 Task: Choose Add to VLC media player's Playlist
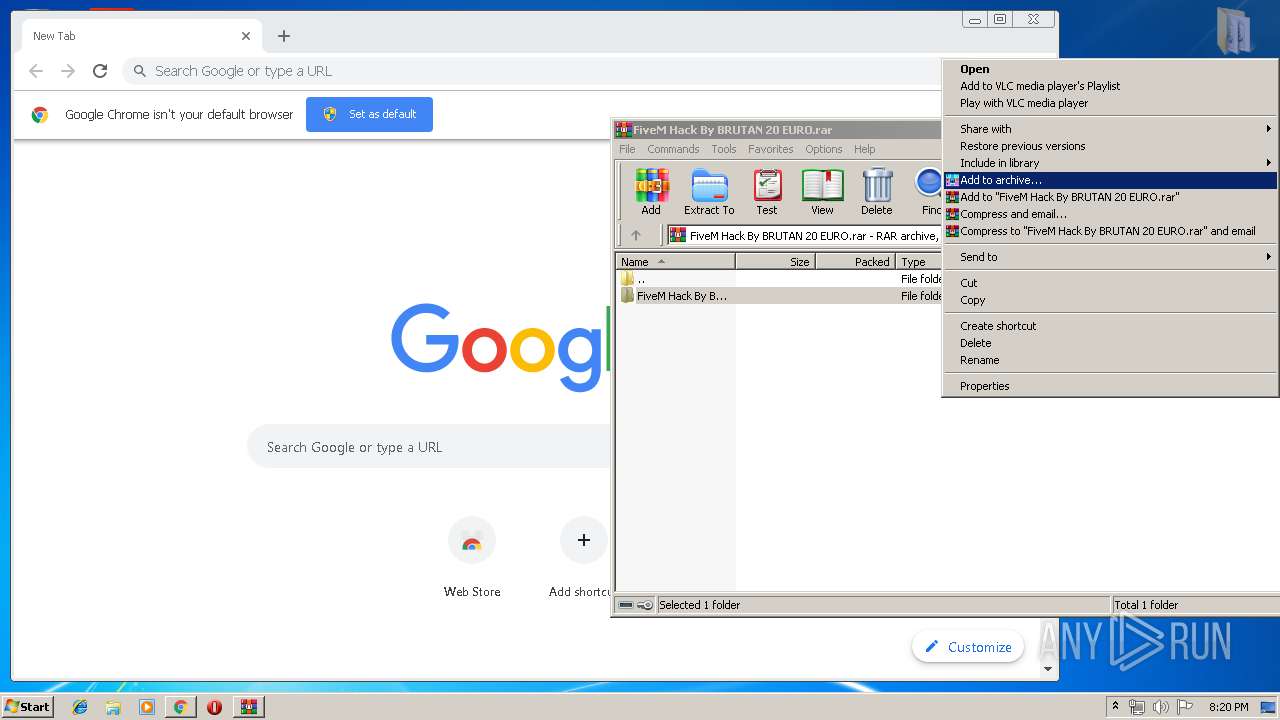pos(1110,86)
